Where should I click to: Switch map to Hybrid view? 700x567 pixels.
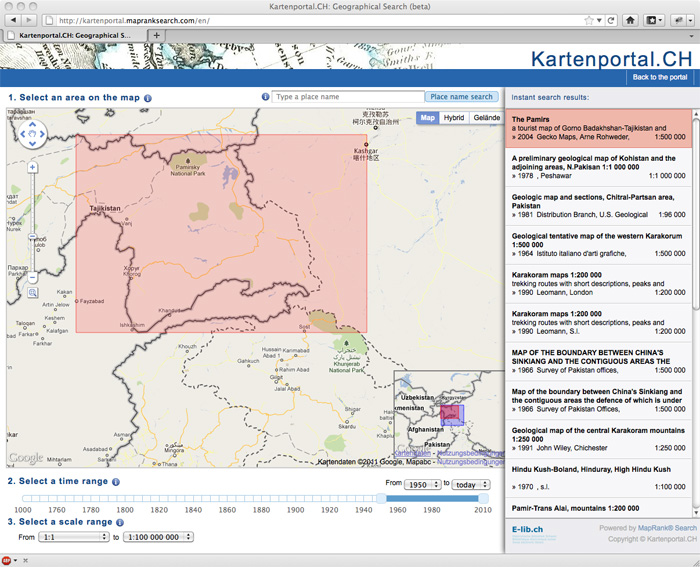tap(454, 118)
